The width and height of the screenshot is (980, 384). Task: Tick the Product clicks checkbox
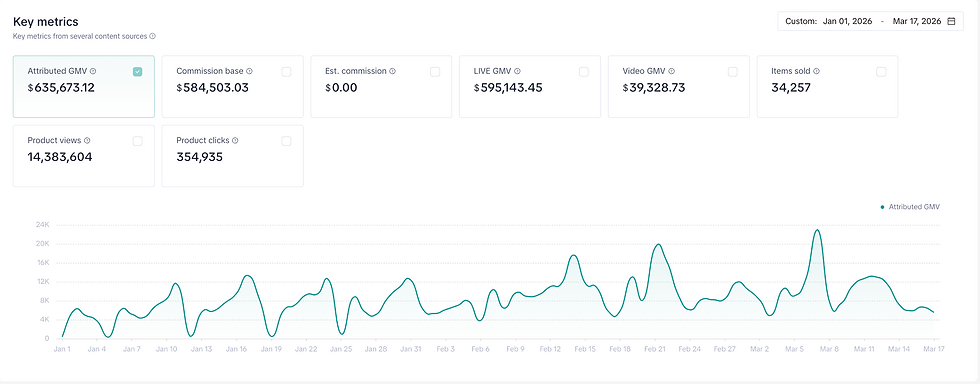286,141
